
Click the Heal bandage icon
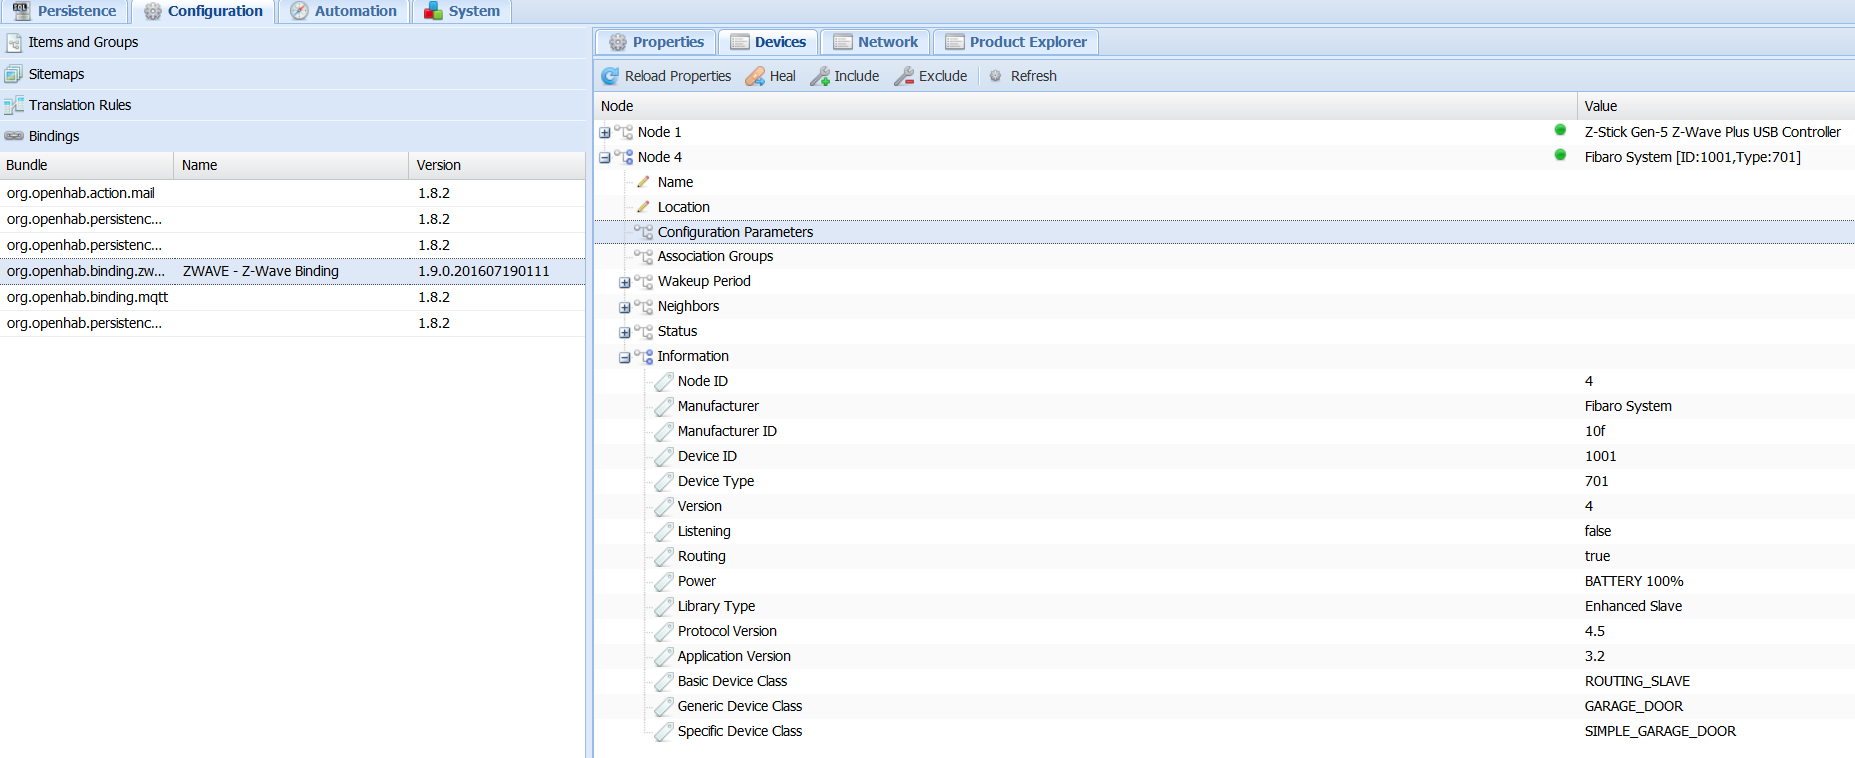755,76
